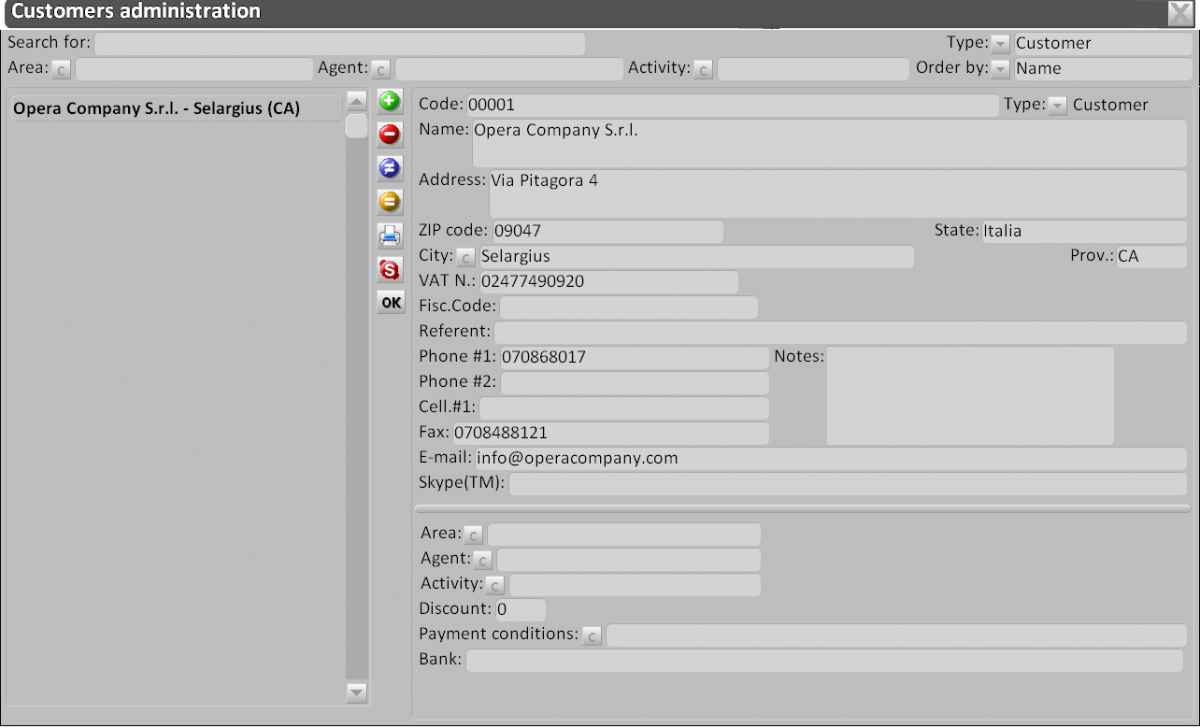The height and width of the screenshot is (728, 1200).
Task: Click the ZIP code field 09047
Action: click(607, 231)
